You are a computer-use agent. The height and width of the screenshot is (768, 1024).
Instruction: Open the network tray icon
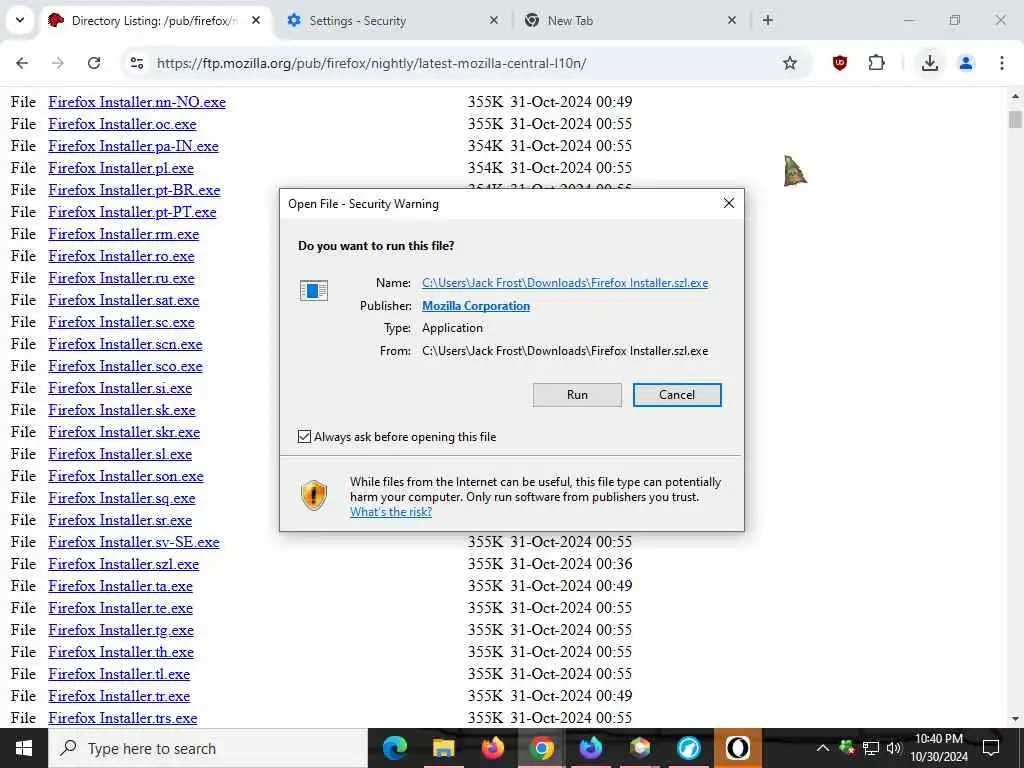871,748
